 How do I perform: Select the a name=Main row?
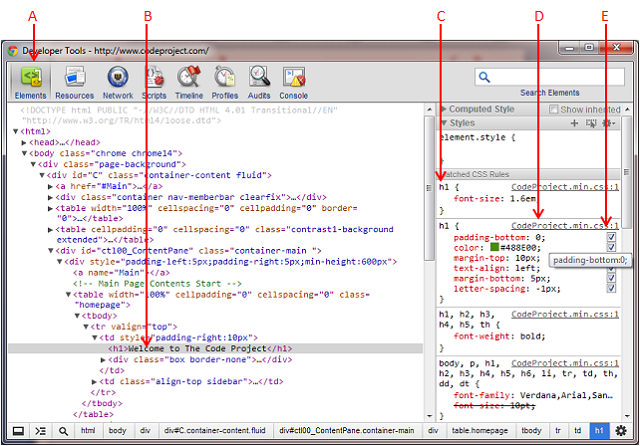tap(121, 273)
